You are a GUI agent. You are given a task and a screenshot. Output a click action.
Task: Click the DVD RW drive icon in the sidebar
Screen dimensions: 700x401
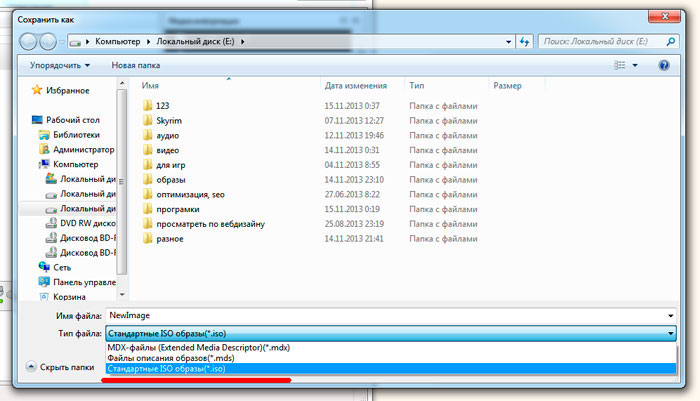coord(51,223)
